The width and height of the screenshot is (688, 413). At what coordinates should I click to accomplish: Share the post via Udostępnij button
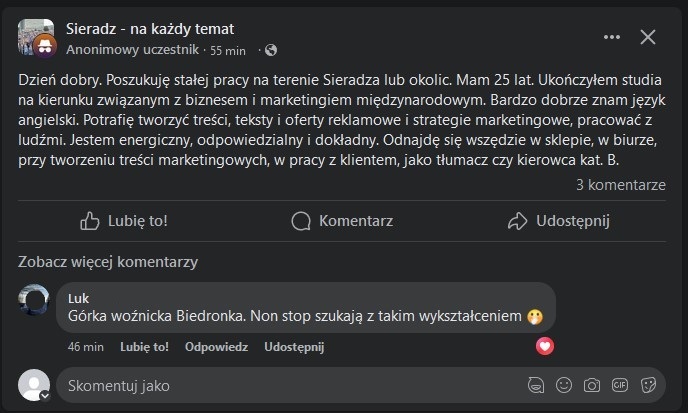(558, 221)
